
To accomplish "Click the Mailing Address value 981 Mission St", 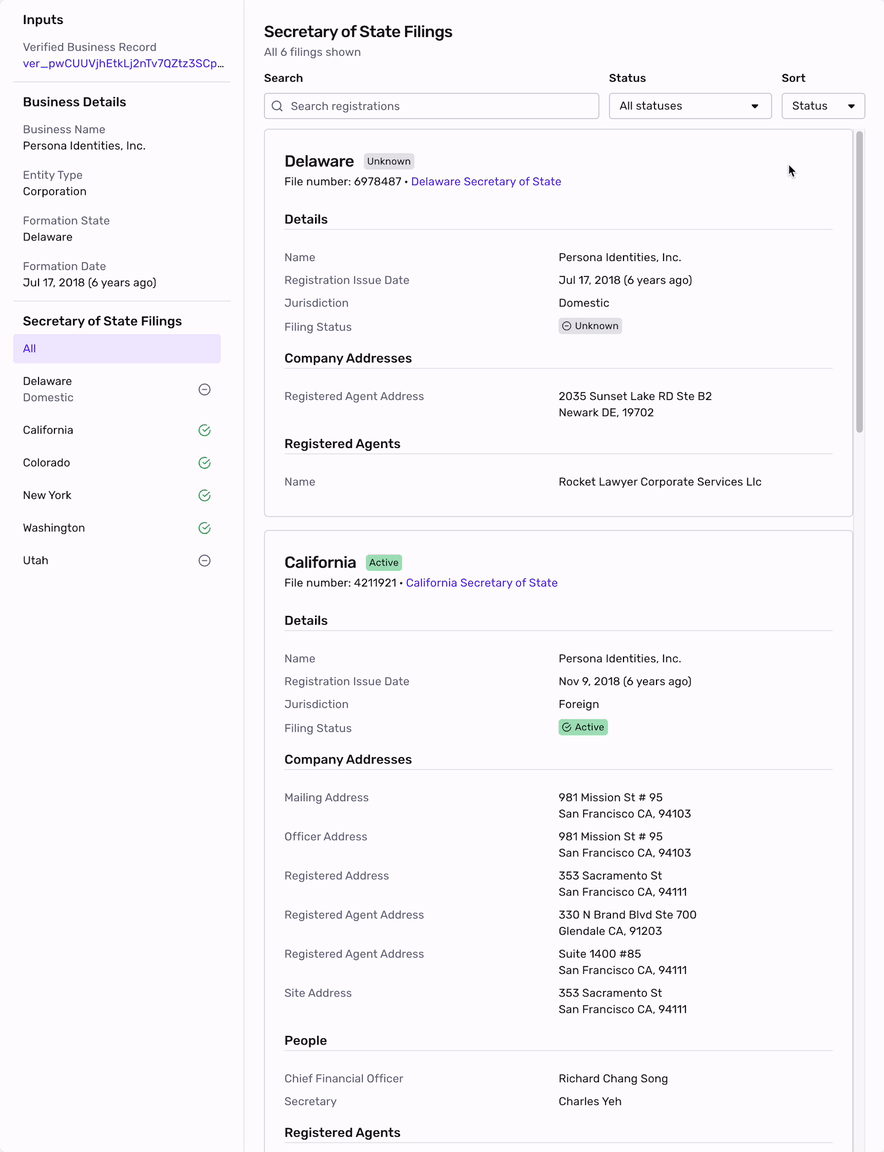I will coord(625,805).
